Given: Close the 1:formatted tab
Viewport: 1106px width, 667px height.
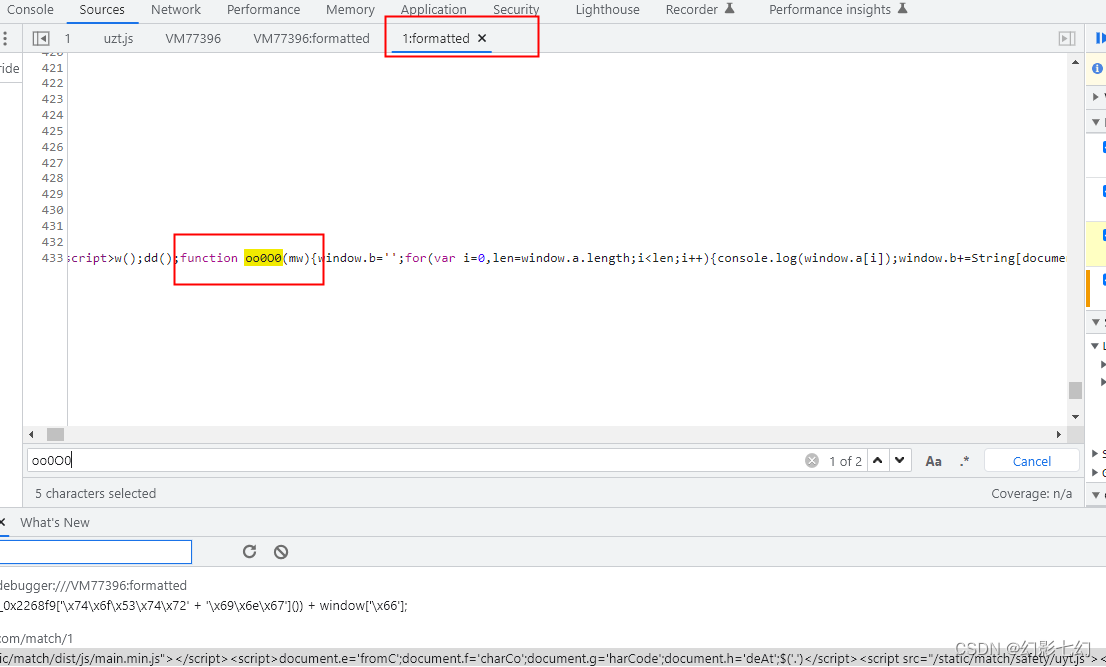Looking at the screenshot, I should tap(482, 38).
